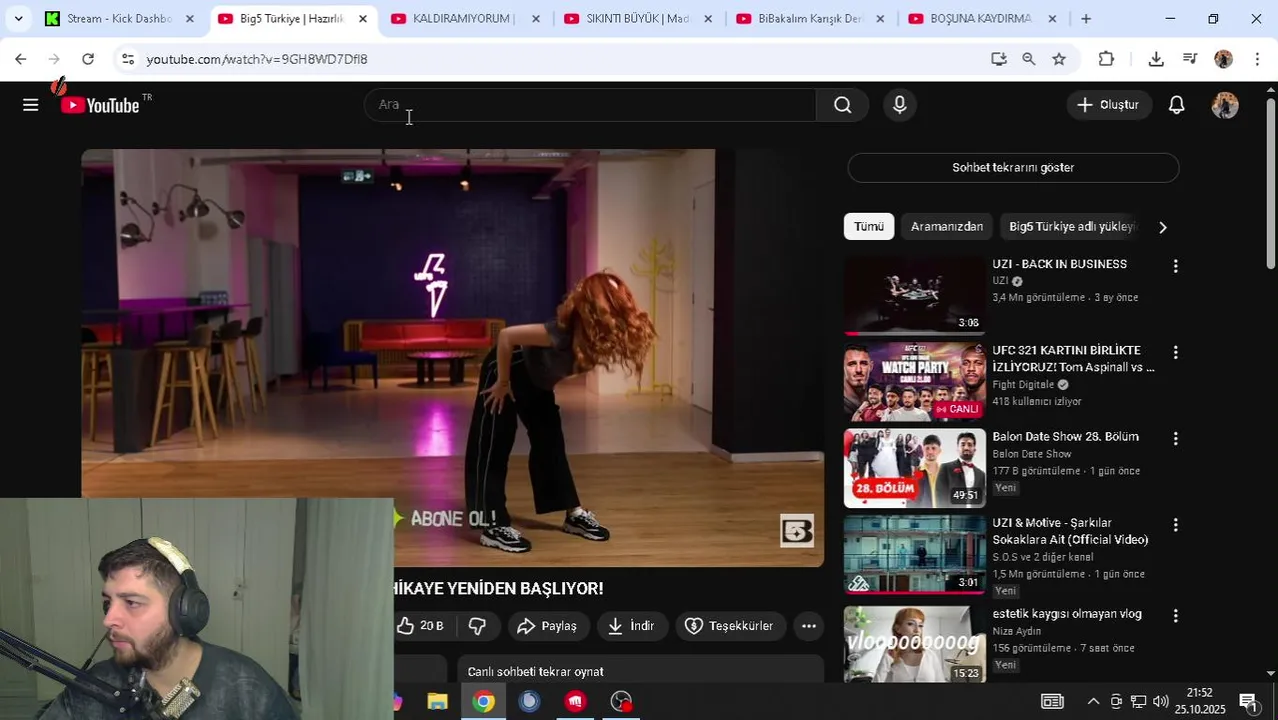Click the OBS icon in the taskbar
The image size is (1278, 720).
point(621,701)
